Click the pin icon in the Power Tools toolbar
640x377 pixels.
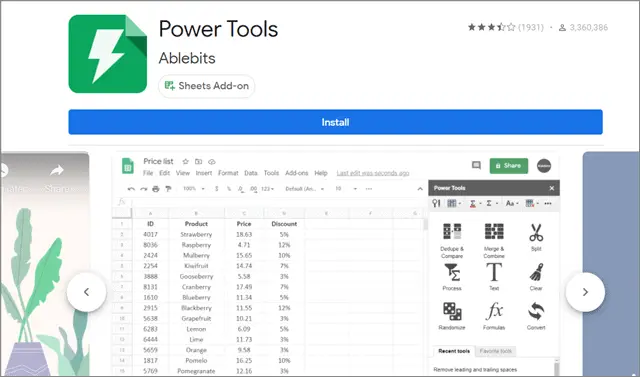[436, 203]
